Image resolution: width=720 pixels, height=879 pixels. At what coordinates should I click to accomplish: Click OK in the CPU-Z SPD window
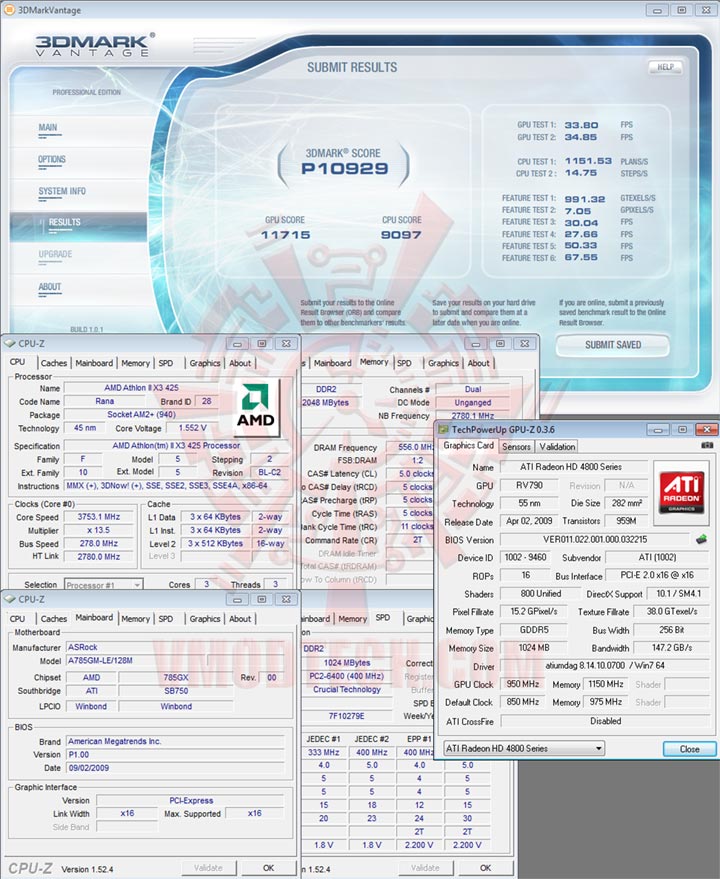click(x=486, y=868)
